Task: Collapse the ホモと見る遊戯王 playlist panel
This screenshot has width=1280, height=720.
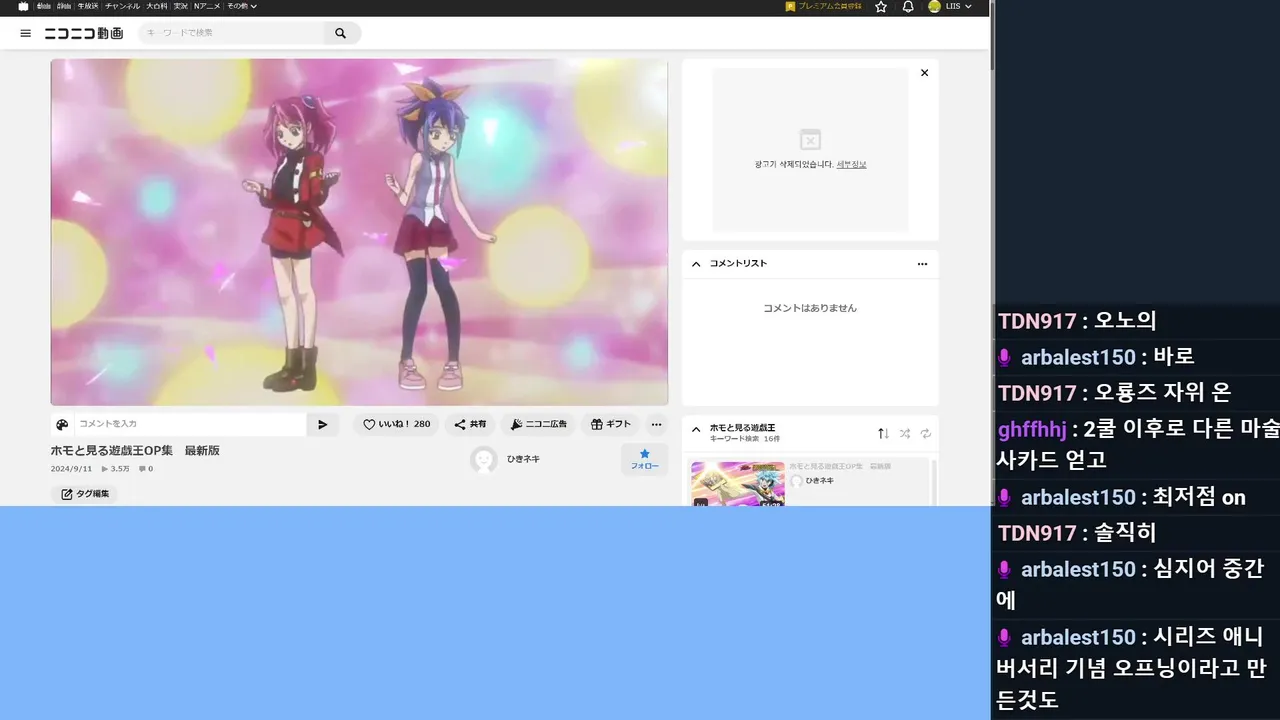Action: [696, 429]
